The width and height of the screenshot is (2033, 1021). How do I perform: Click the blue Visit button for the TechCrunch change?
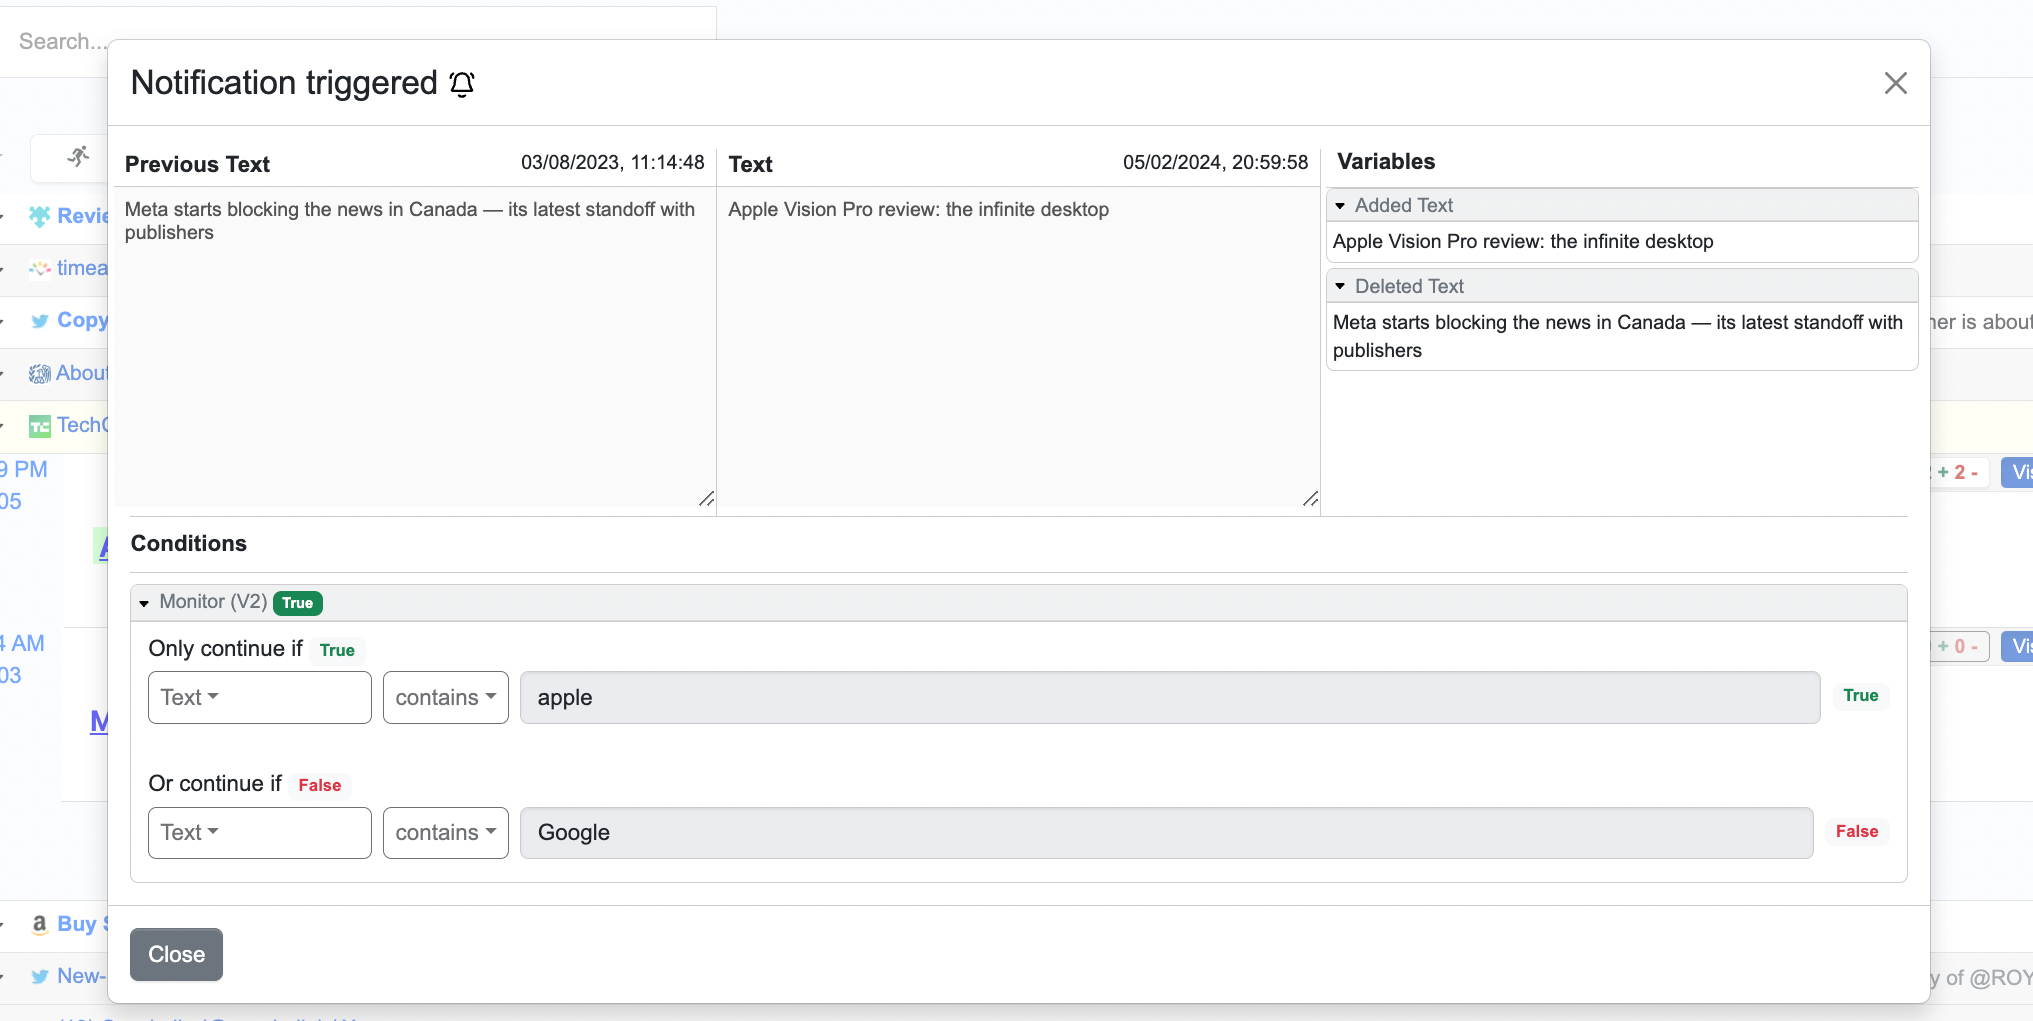[x=2021, y=472]
